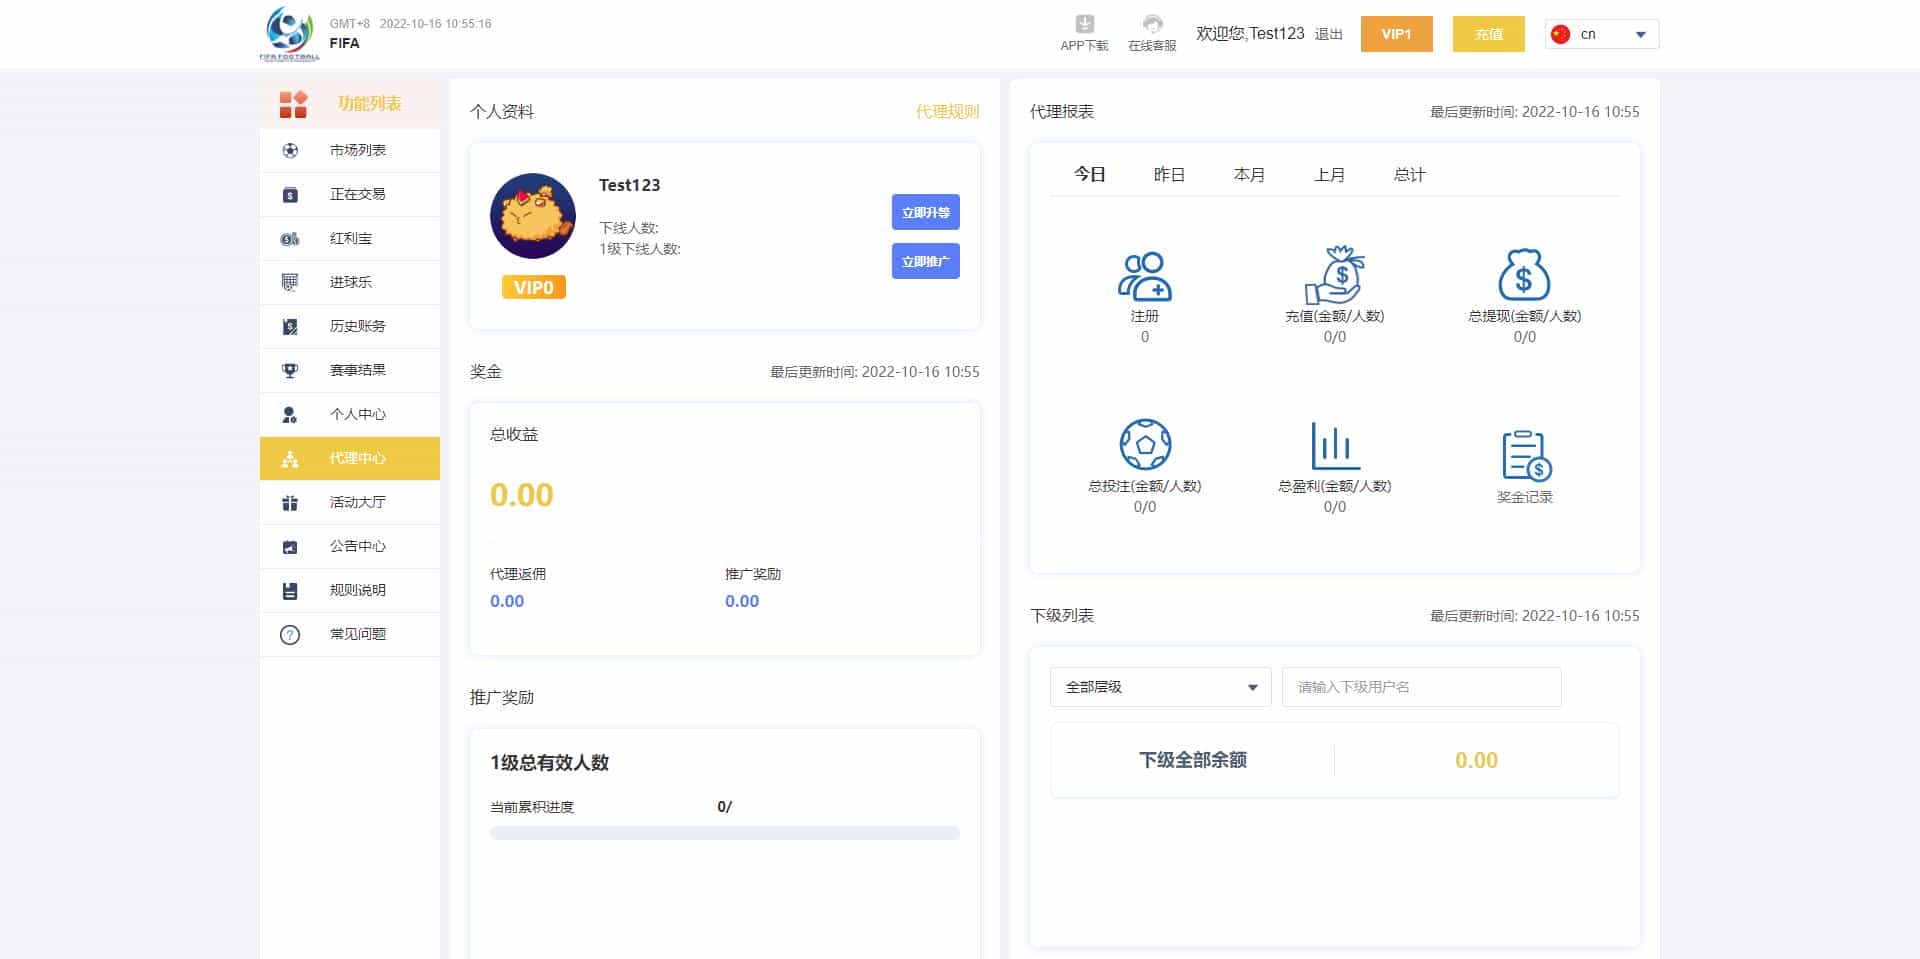Click the football icon beside 市场列表
The width and height of the screenshot is (1920, 959).
tap(290, 150)
